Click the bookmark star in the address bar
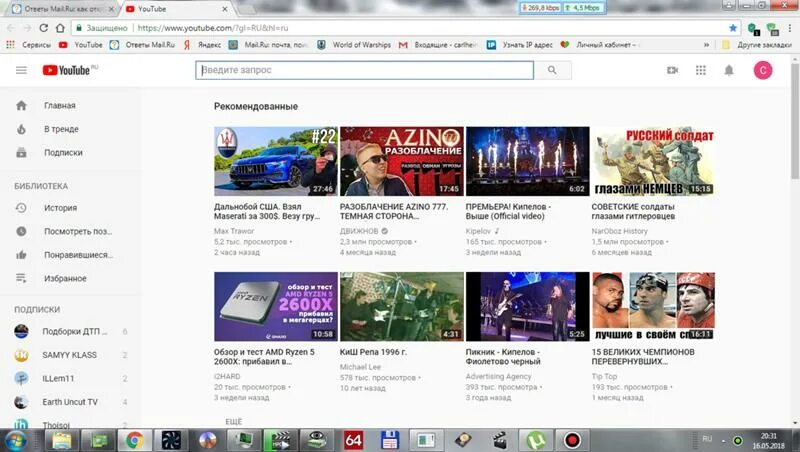Image resolution: width=800 pixels, height=452 pixels. pyautogui.click(x=733, y=28)
